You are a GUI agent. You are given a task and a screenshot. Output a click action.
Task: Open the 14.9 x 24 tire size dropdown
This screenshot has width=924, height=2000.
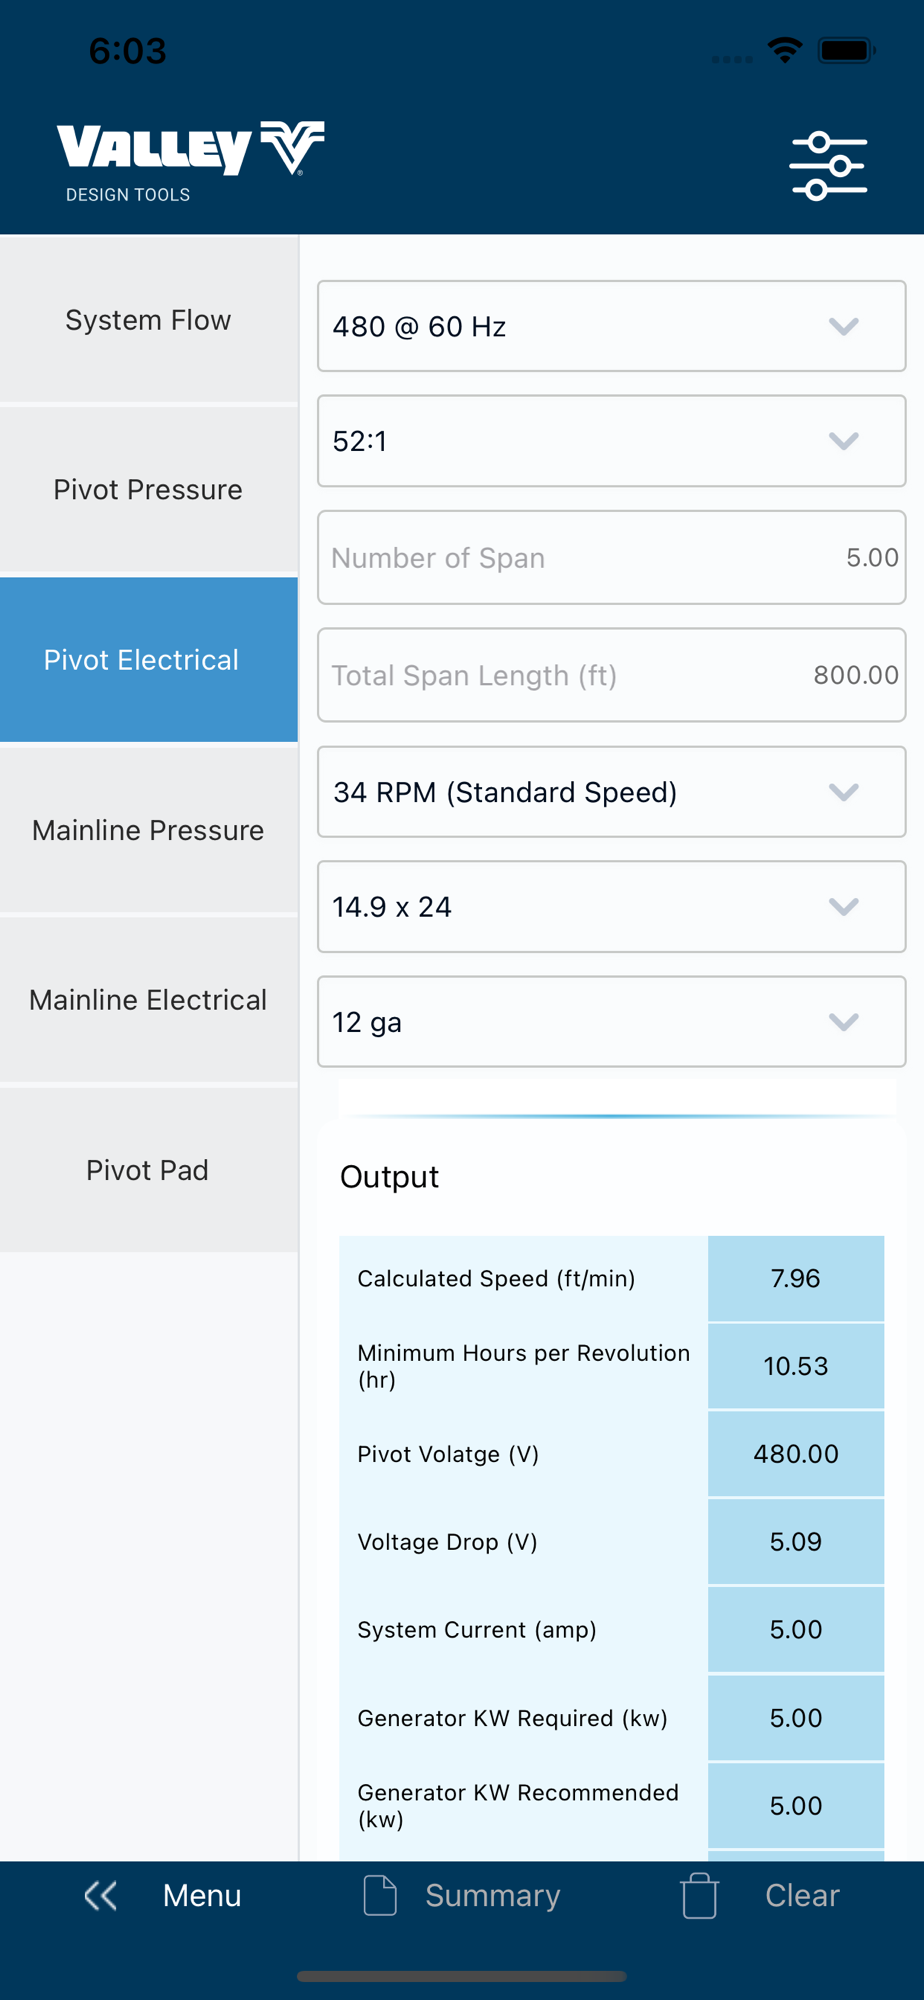click(611, 907)
